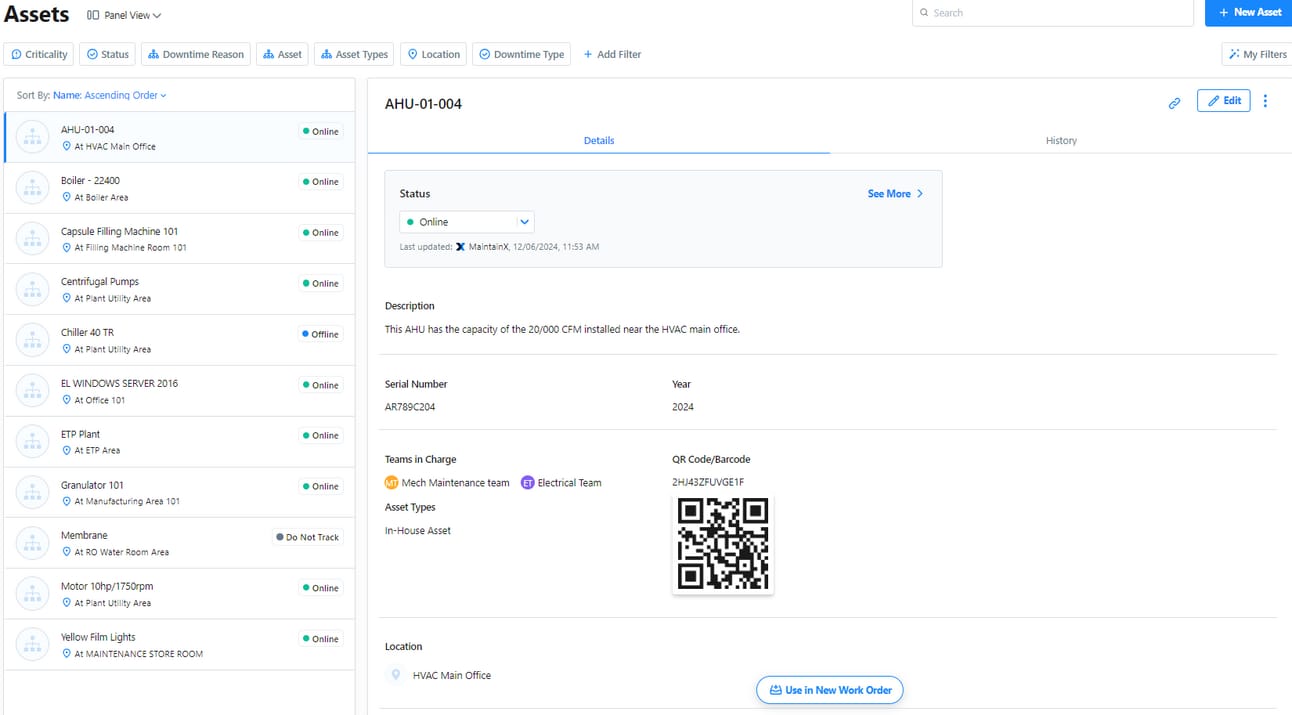
Task: Change sort order via Name: Ascending Order
Action: [x=110, y=95]
